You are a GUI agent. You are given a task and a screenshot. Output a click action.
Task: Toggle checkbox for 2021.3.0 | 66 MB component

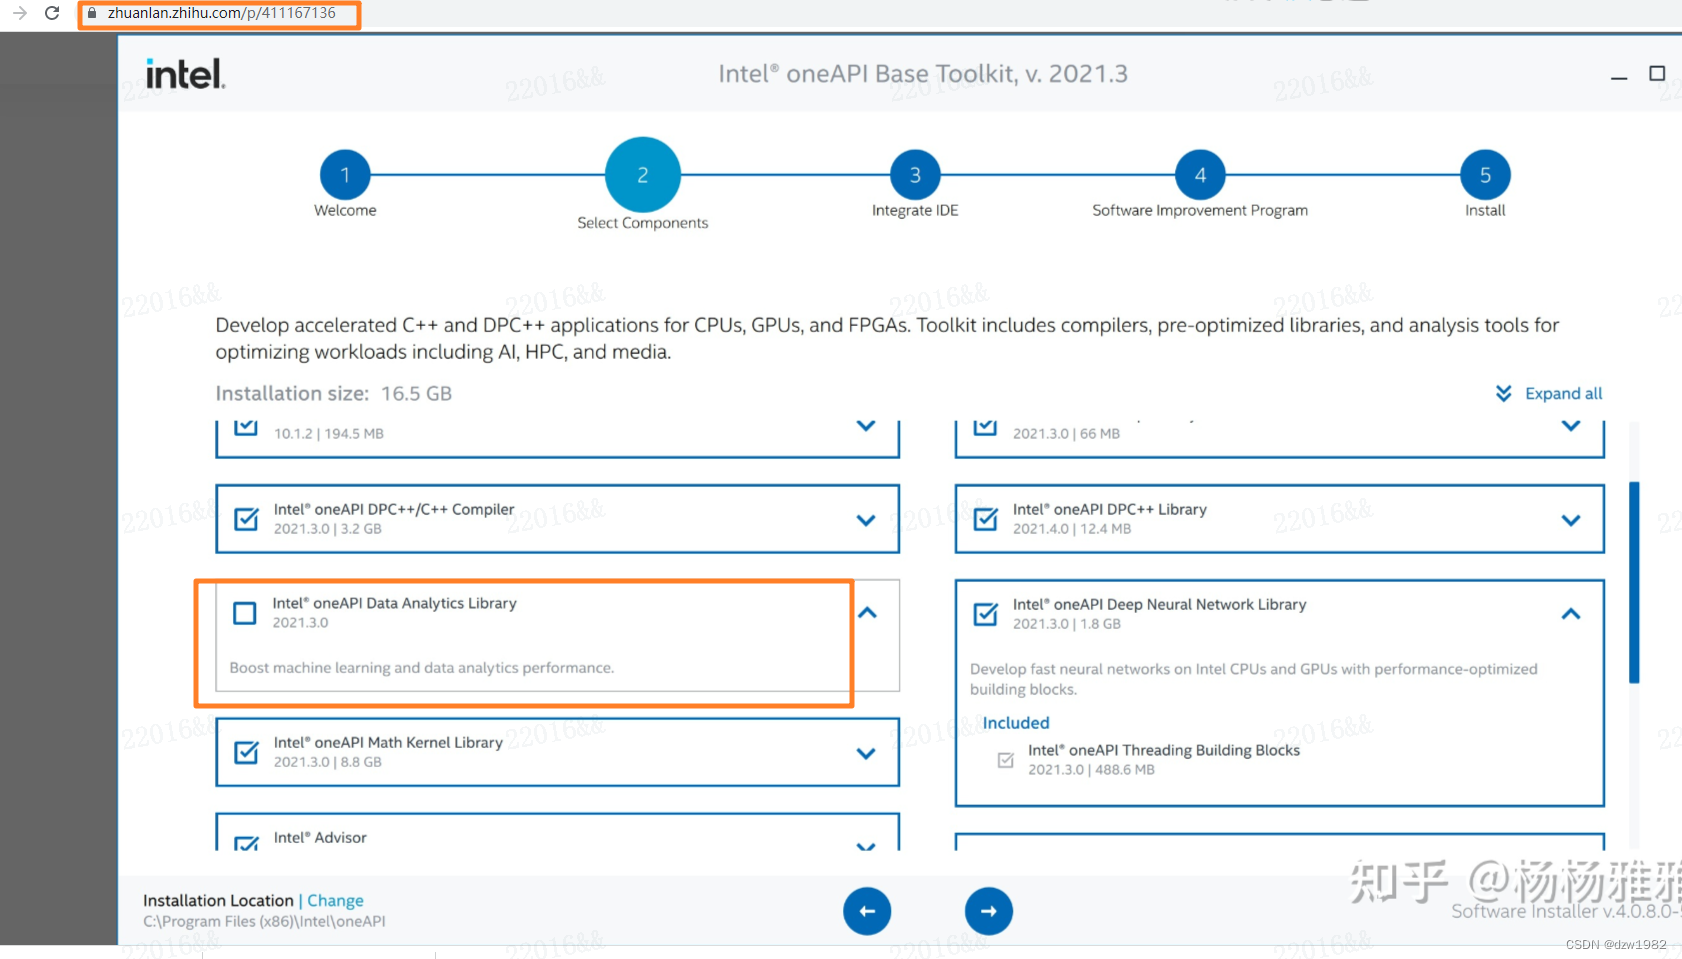click(x=985, y=428)
